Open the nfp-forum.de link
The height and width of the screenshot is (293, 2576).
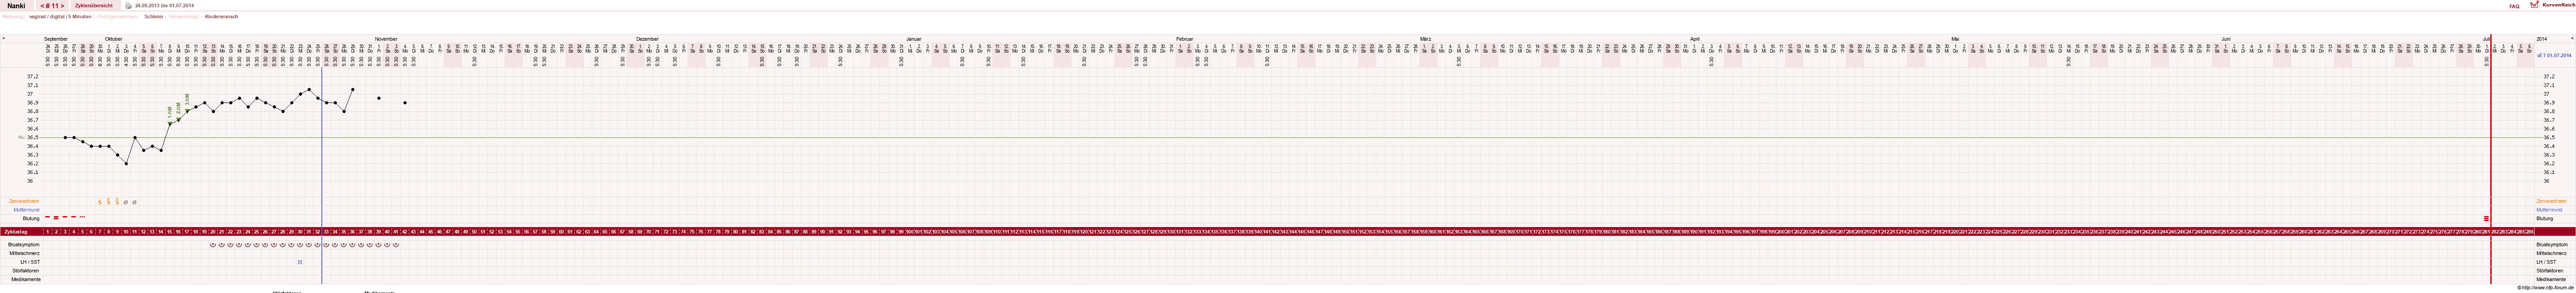[x=2545, y=287]
